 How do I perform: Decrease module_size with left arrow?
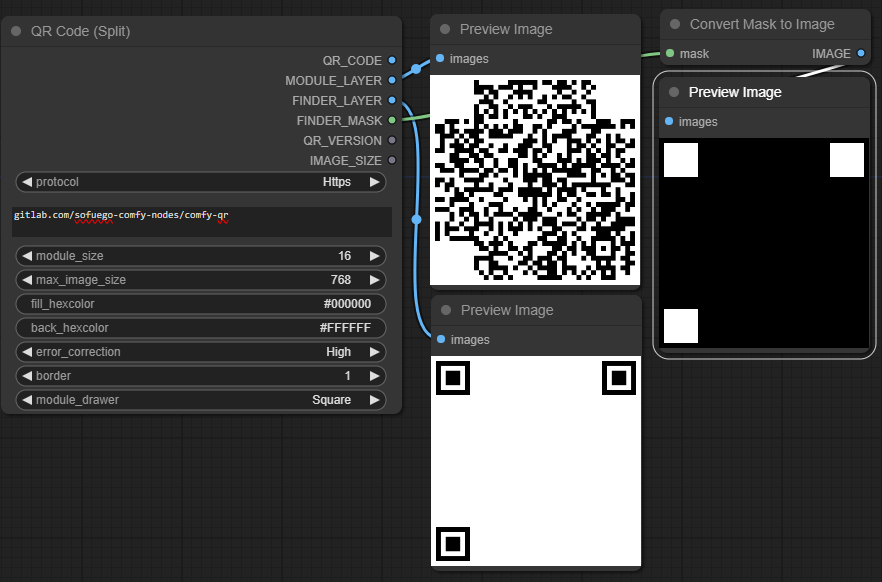pos(26,256)
